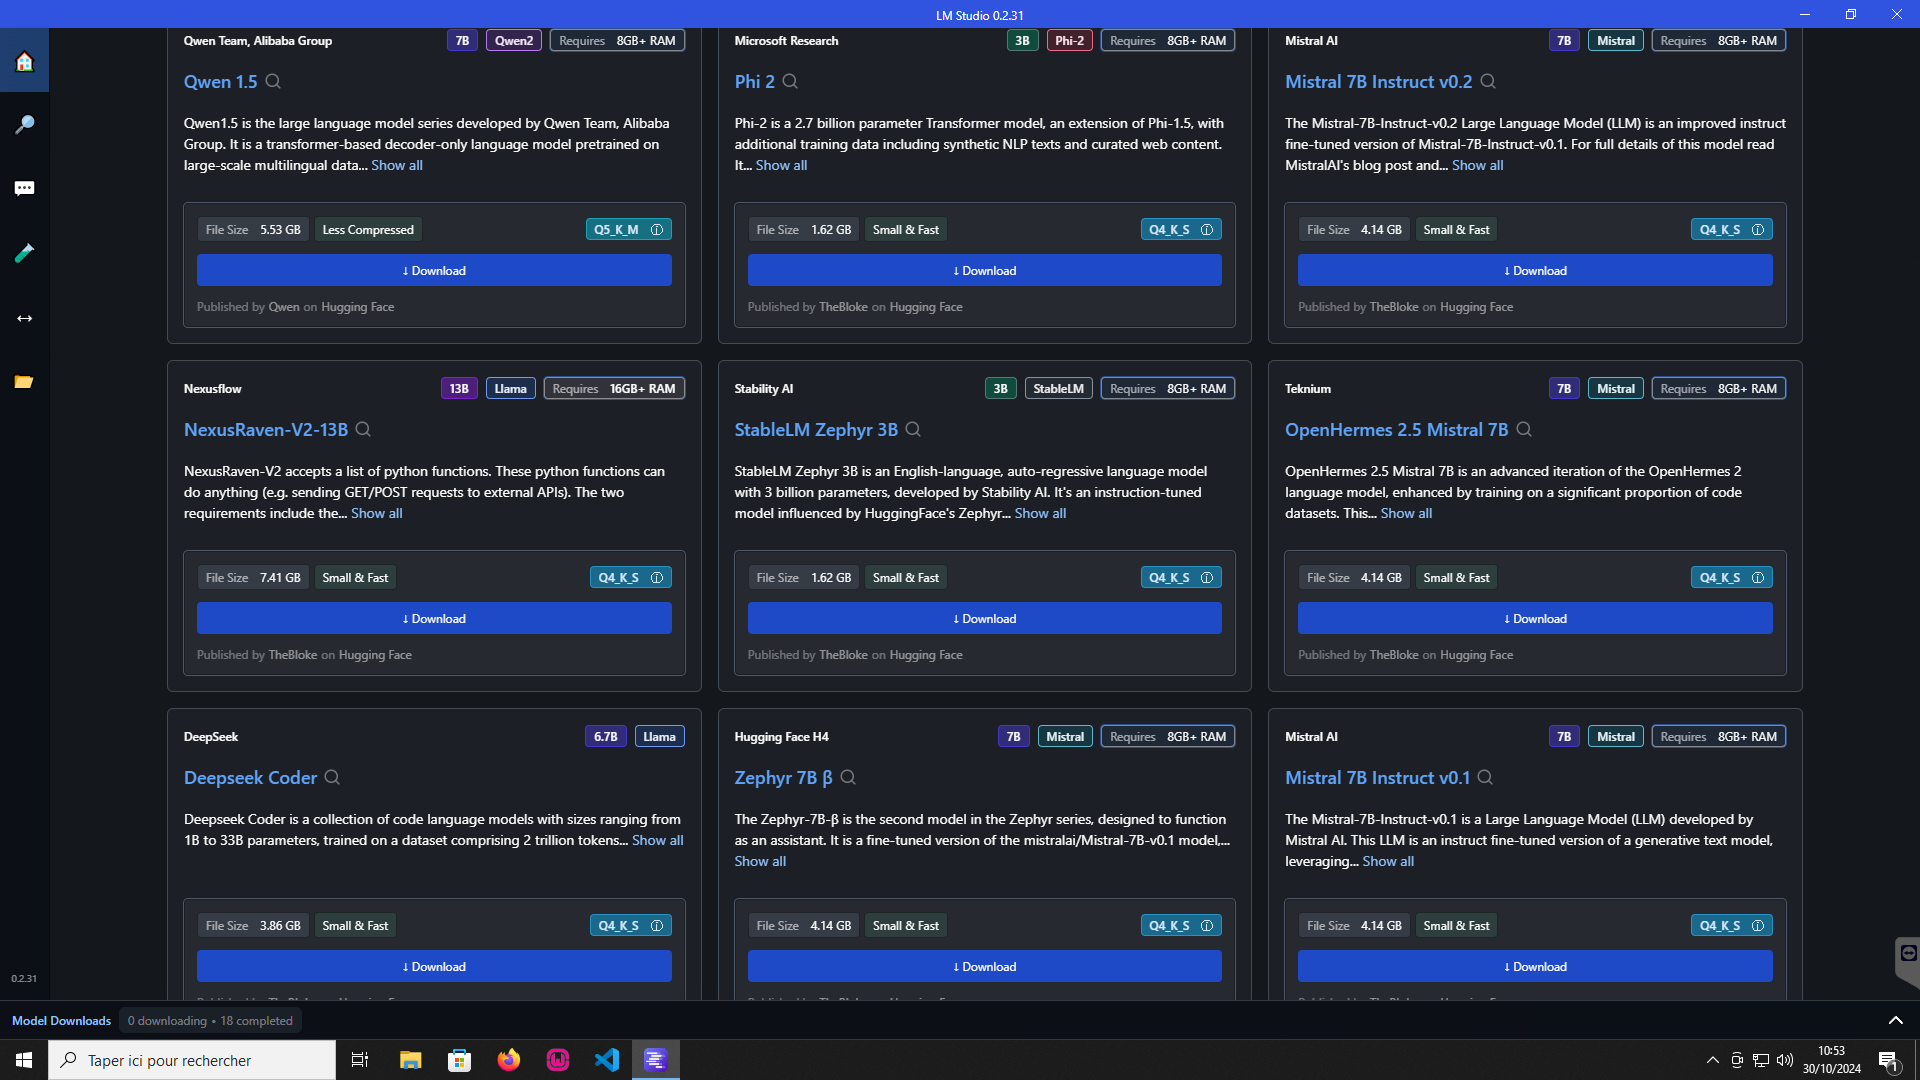
Task: Click search icon beside OpenHermes 2.5 Mistral 7B
Action: 1524,429
